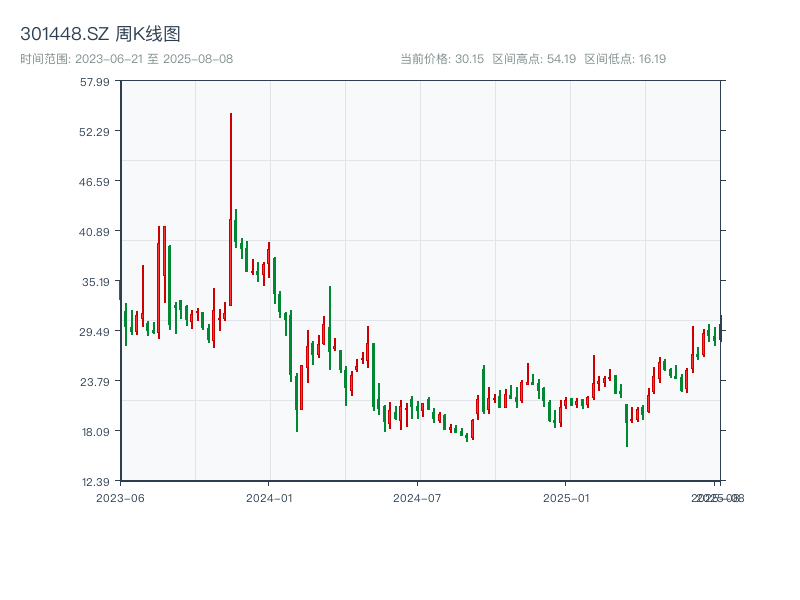Click the tallest red candlestick peaking near 54
This screenshot has width=800, height=600.
231,209
